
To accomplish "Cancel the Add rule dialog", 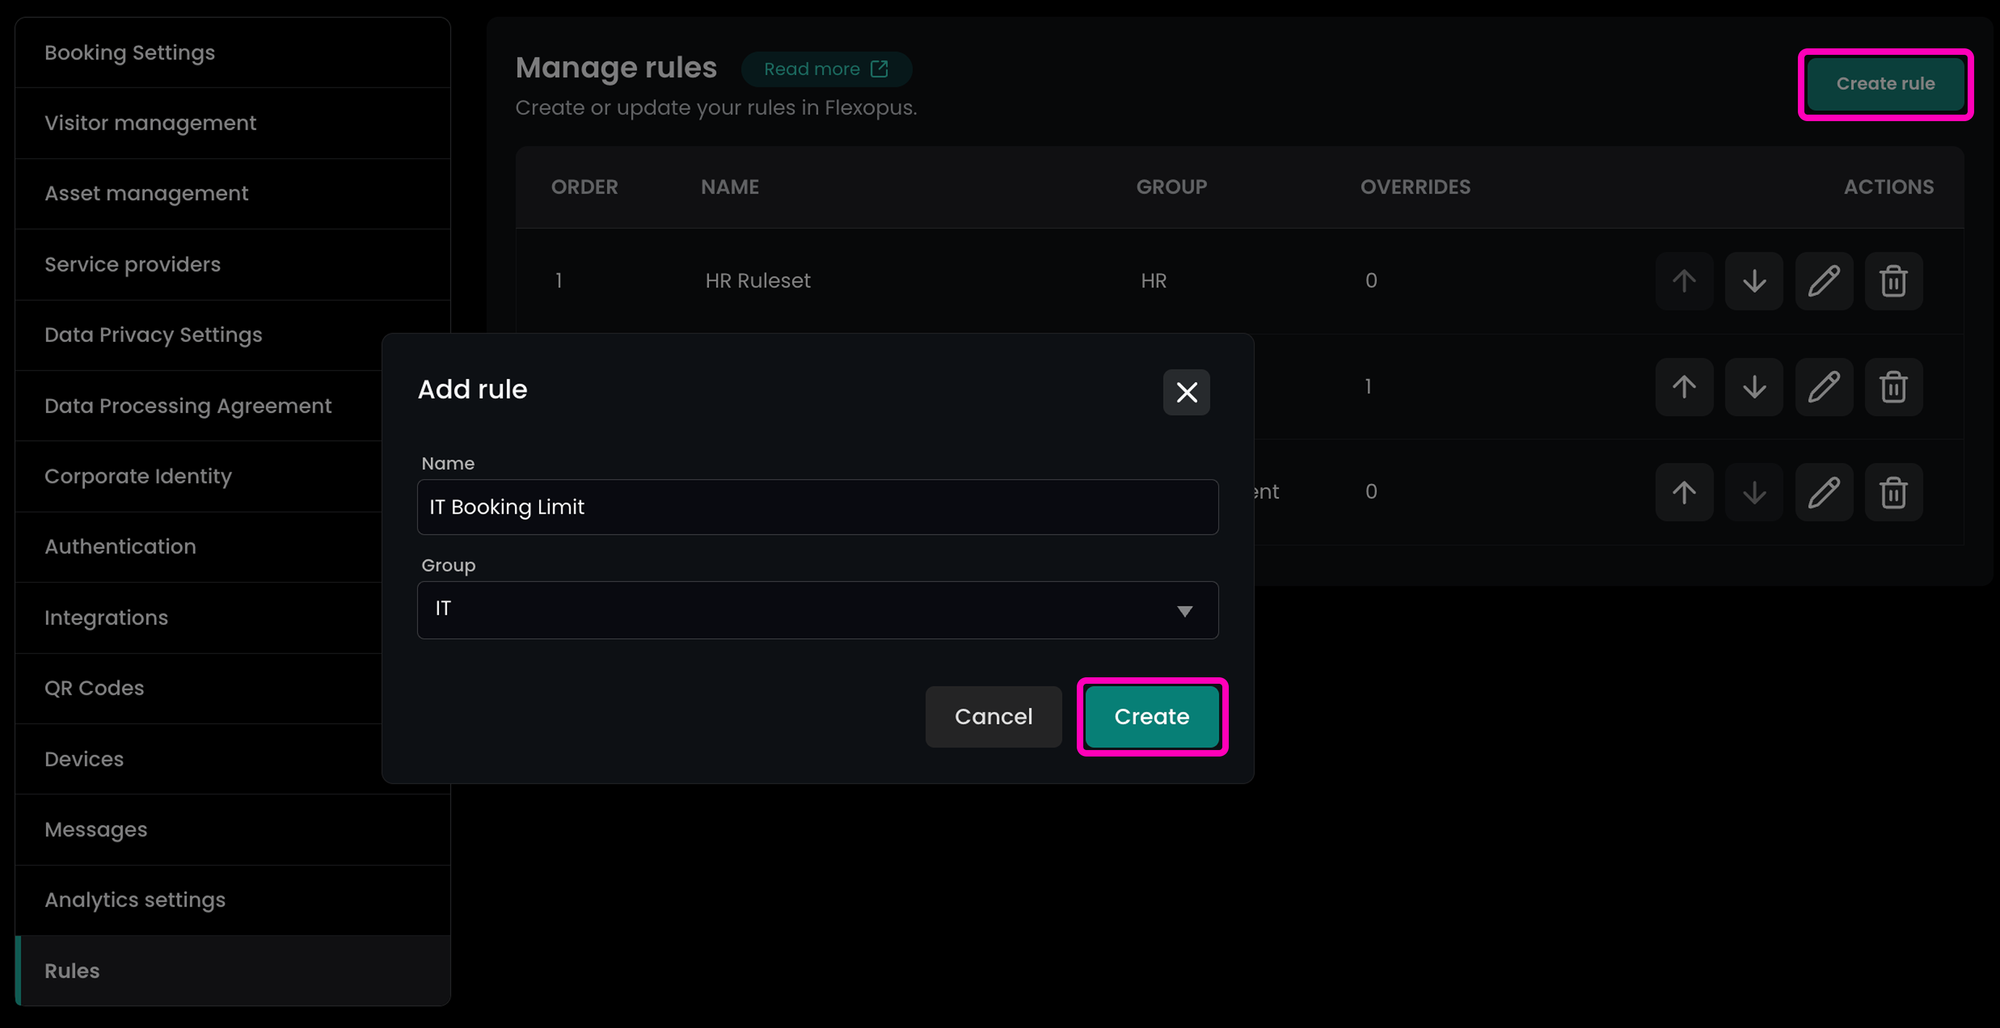I will tap(993, 717).
